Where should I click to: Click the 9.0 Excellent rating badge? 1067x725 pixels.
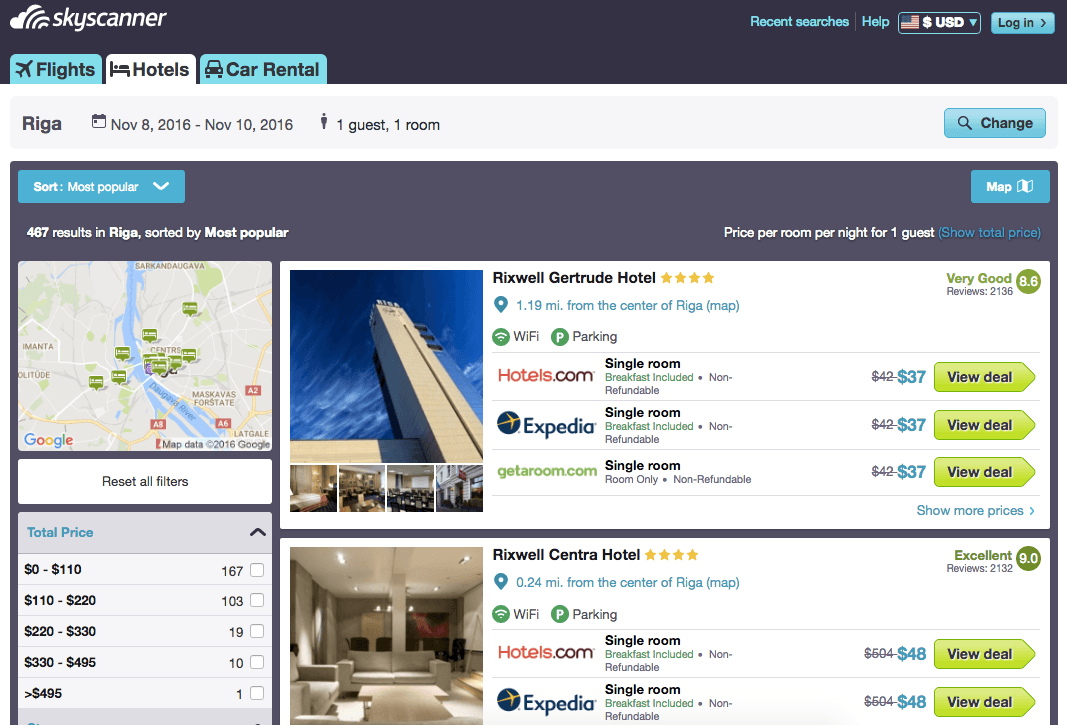coord(1028,558)
